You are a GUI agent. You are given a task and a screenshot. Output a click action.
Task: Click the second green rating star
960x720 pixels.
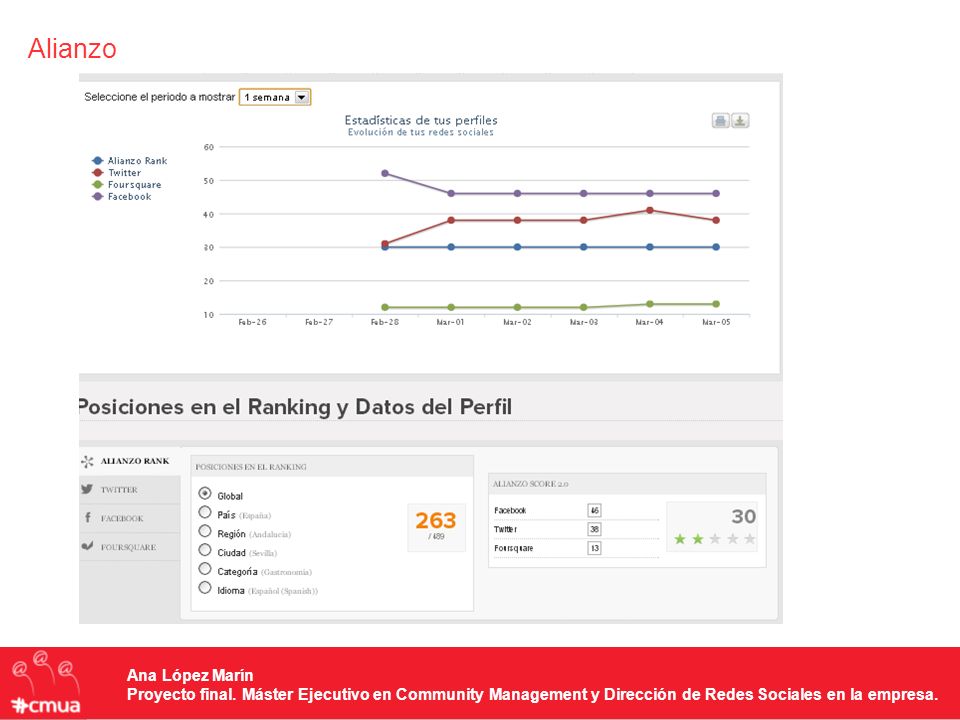tap(697, 539)
